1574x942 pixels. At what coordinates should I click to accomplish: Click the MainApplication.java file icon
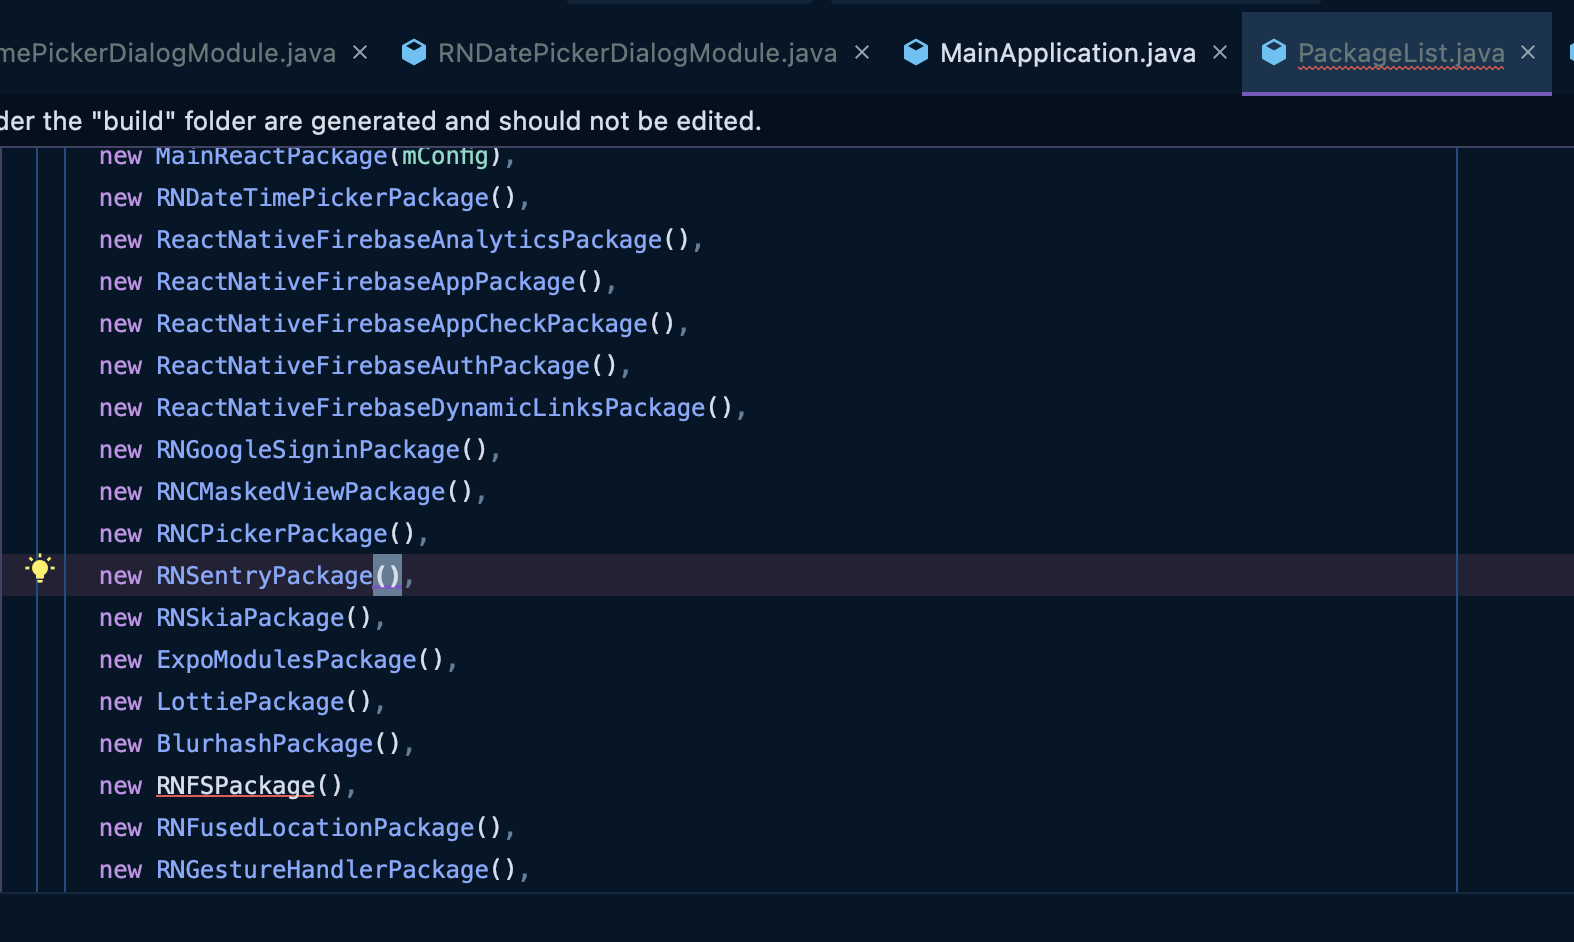(916, 52)
